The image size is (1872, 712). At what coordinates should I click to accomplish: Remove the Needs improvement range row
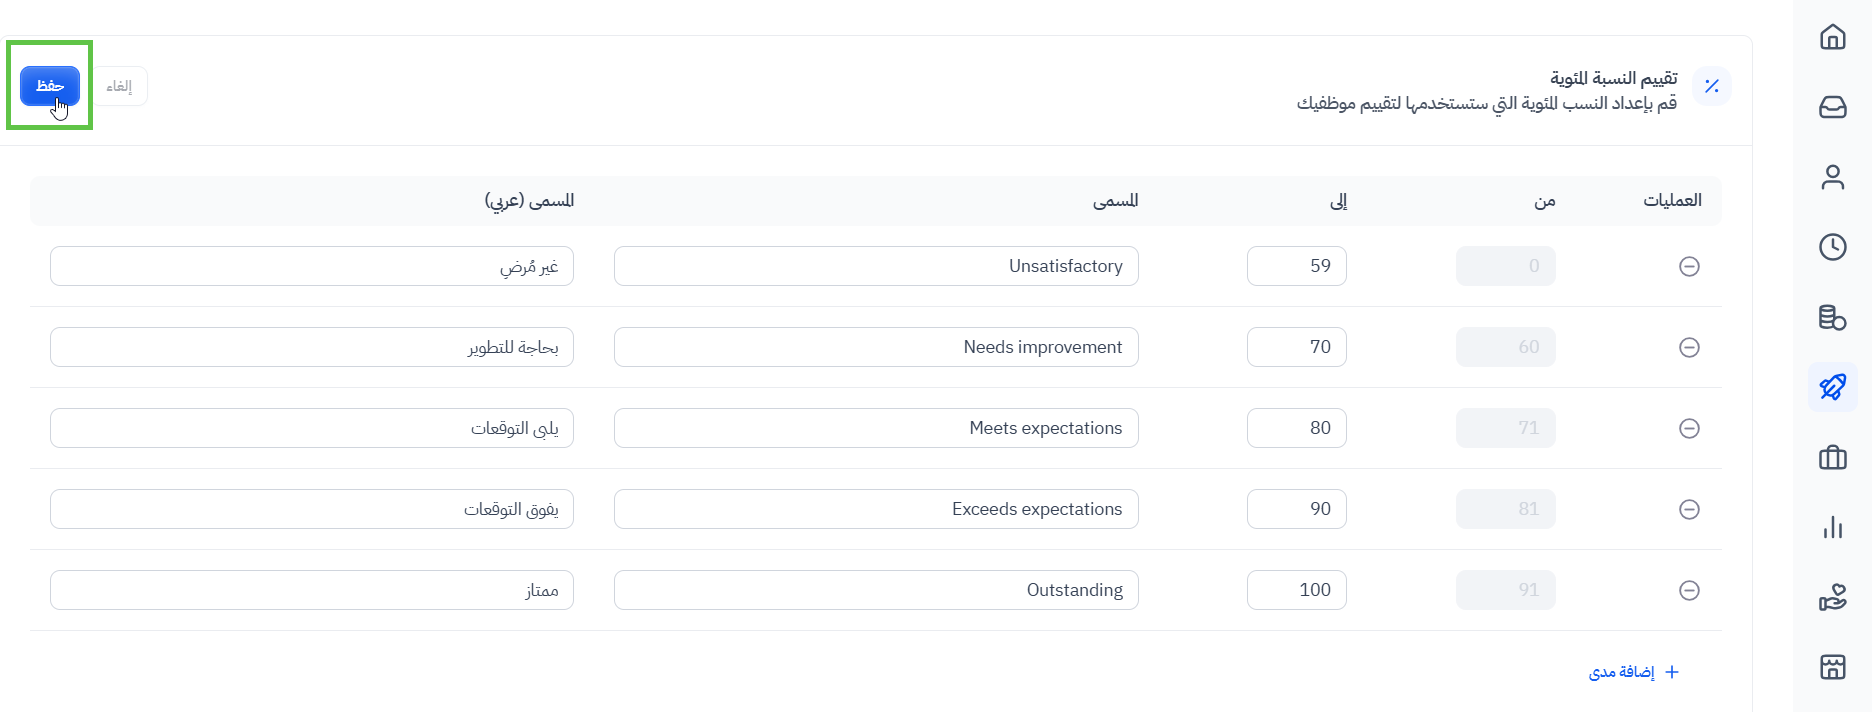point(1689,347)
